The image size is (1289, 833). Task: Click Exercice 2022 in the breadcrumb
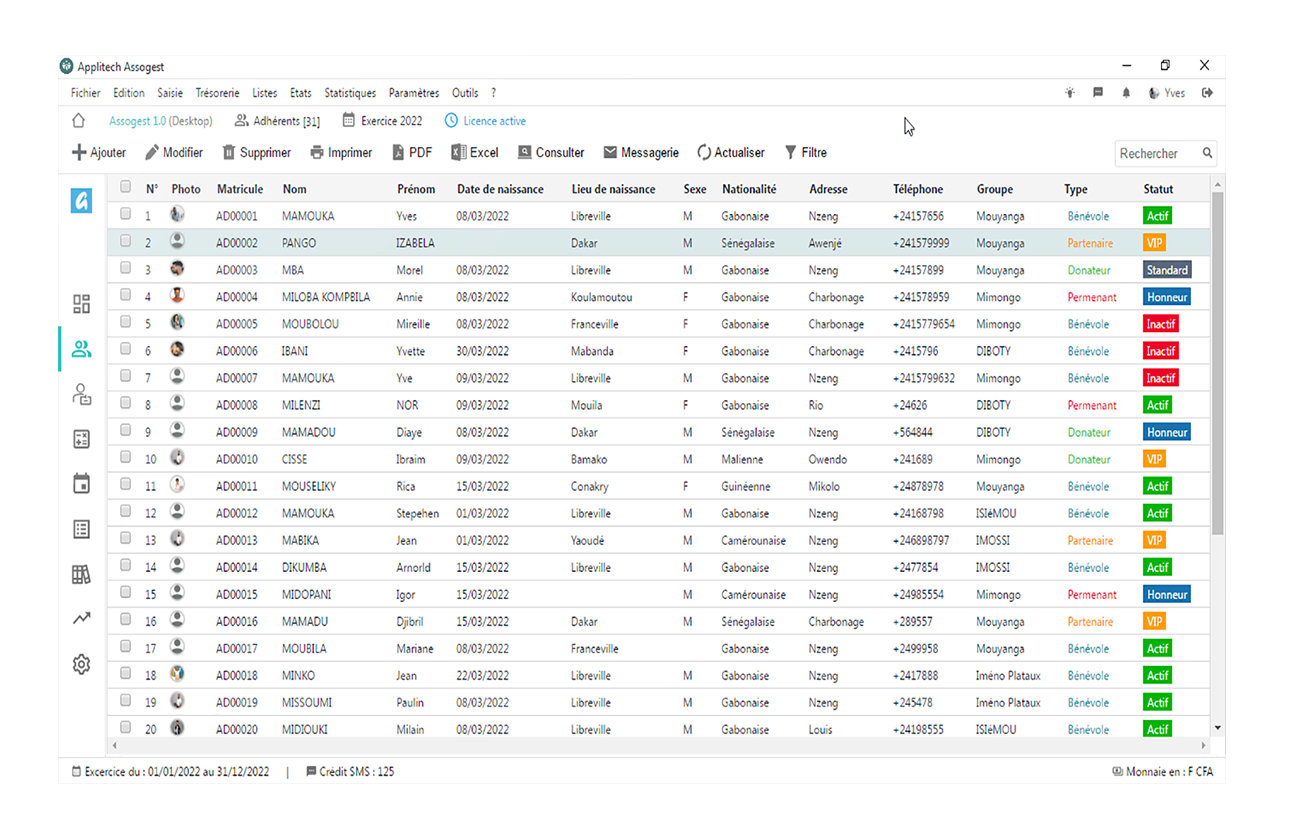click(382, 121)
